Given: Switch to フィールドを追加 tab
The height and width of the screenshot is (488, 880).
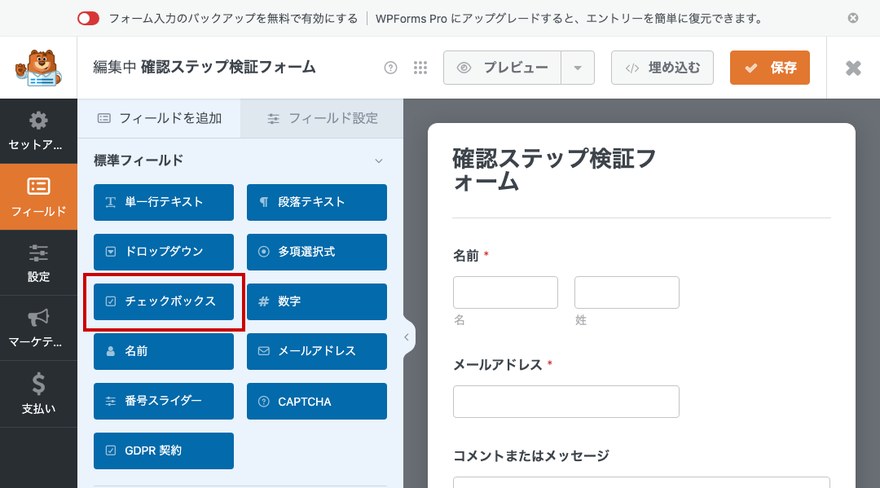Looking at the screenshot, I should [159, 118].
